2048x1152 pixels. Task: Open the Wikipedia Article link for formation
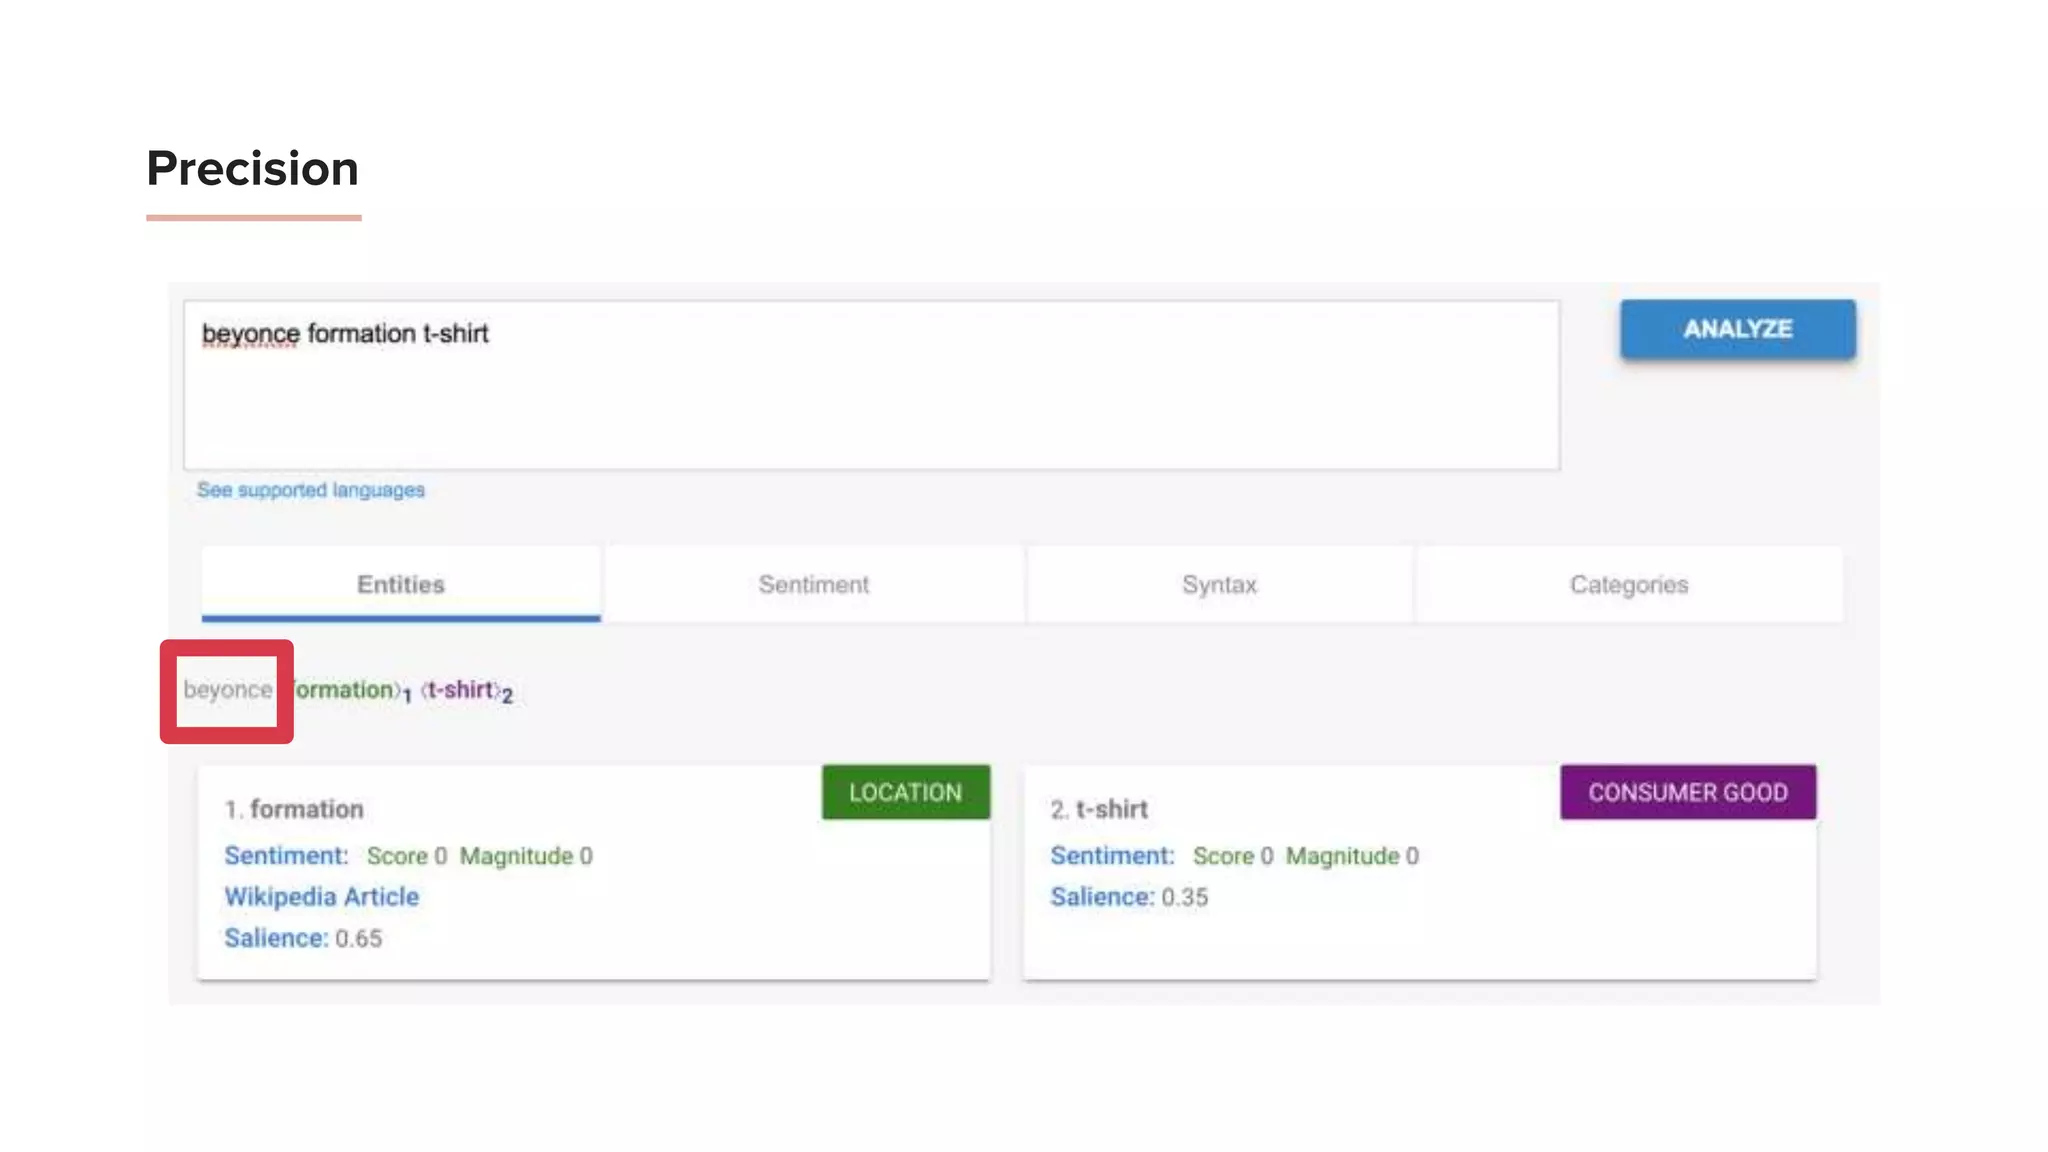click(321, 897)
